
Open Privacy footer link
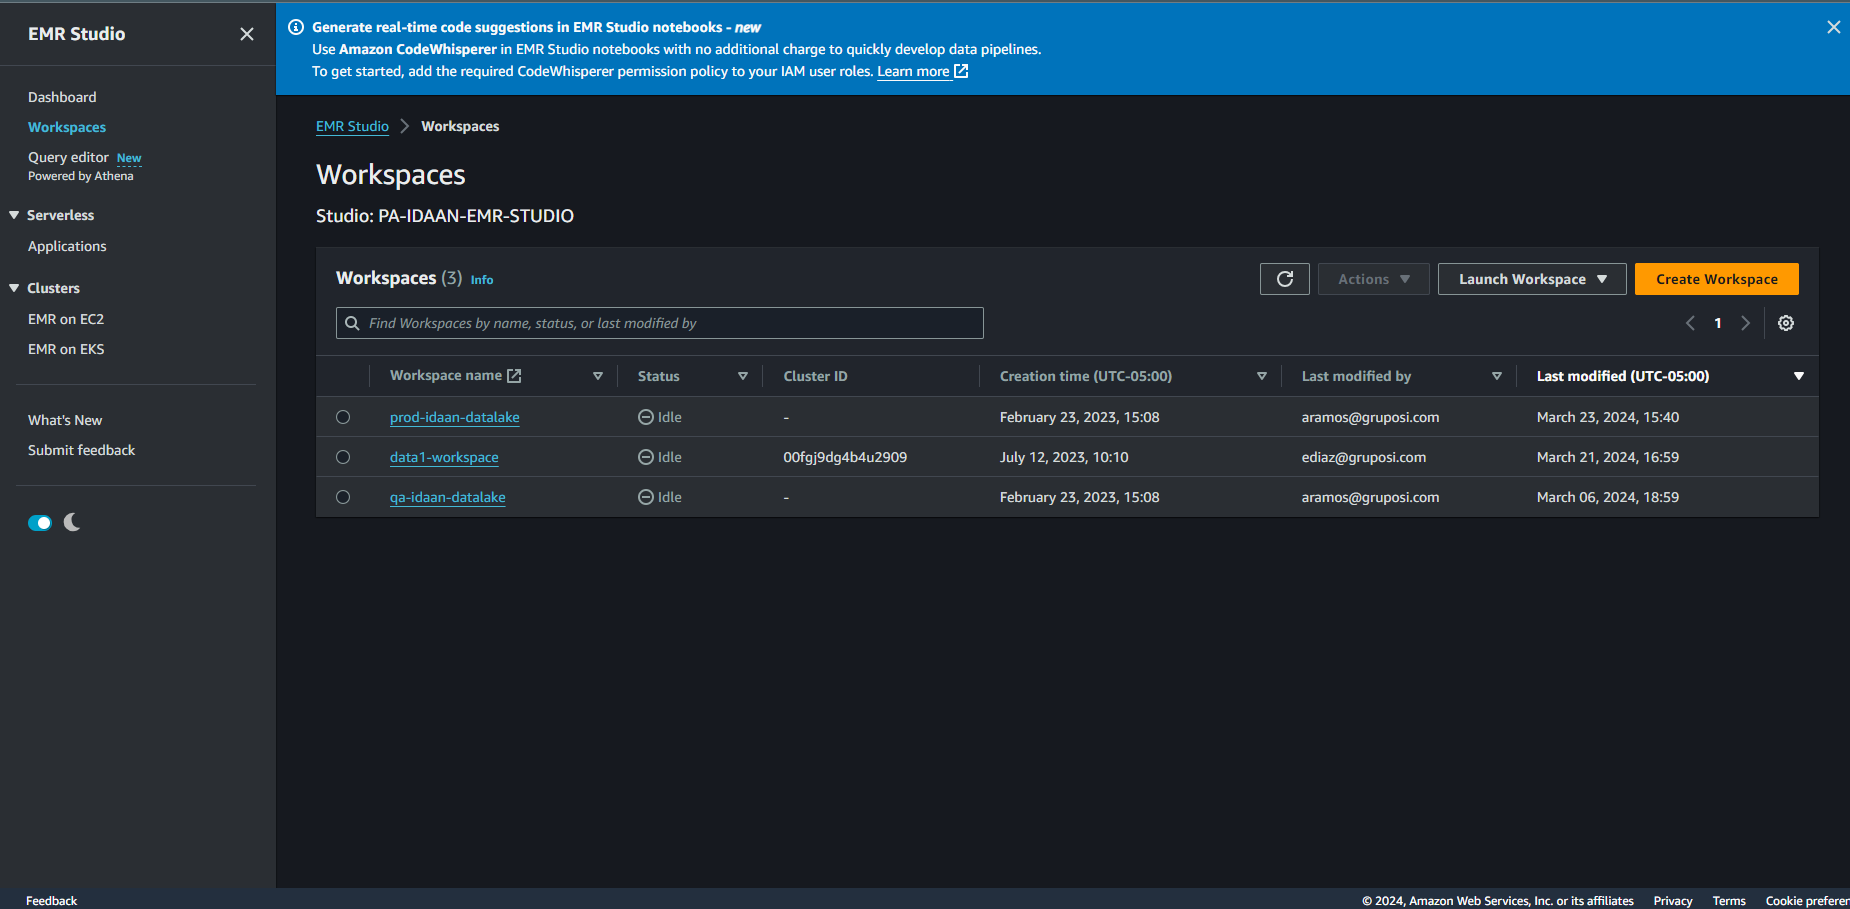(1673, 901)
